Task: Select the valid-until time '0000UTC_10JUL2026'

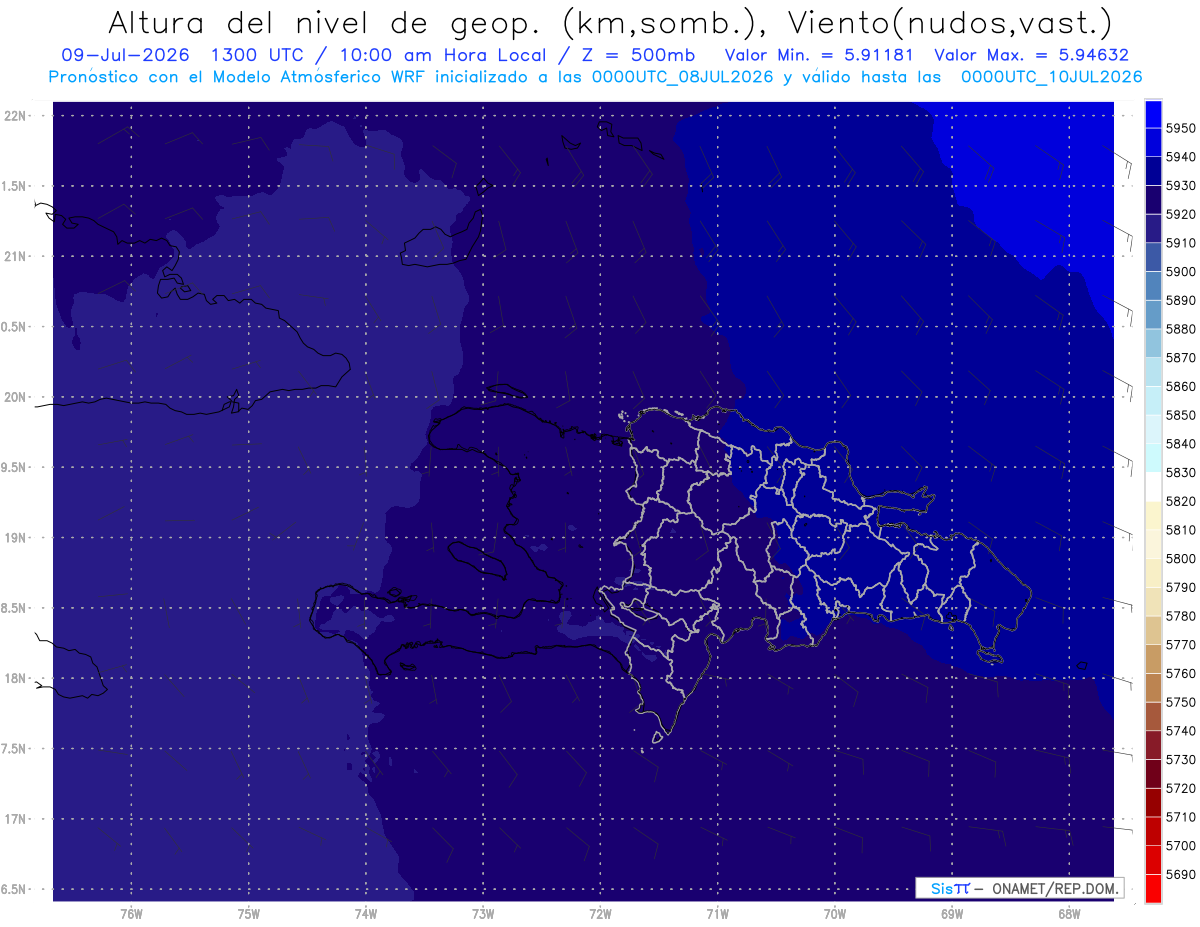Action: click(x=1052, y=77)
